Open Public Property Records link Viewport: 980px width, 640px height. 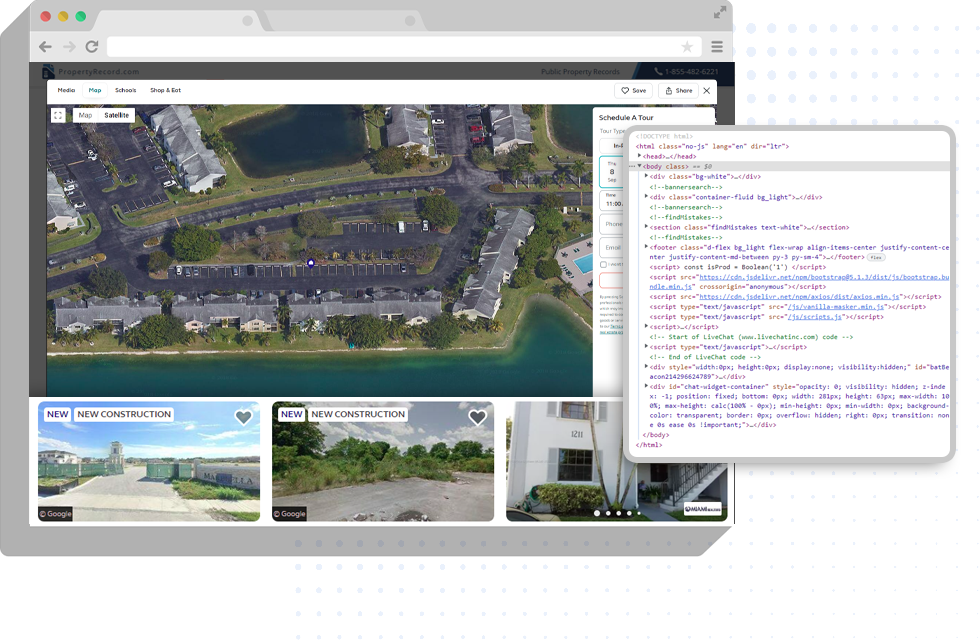click(580, 72)
